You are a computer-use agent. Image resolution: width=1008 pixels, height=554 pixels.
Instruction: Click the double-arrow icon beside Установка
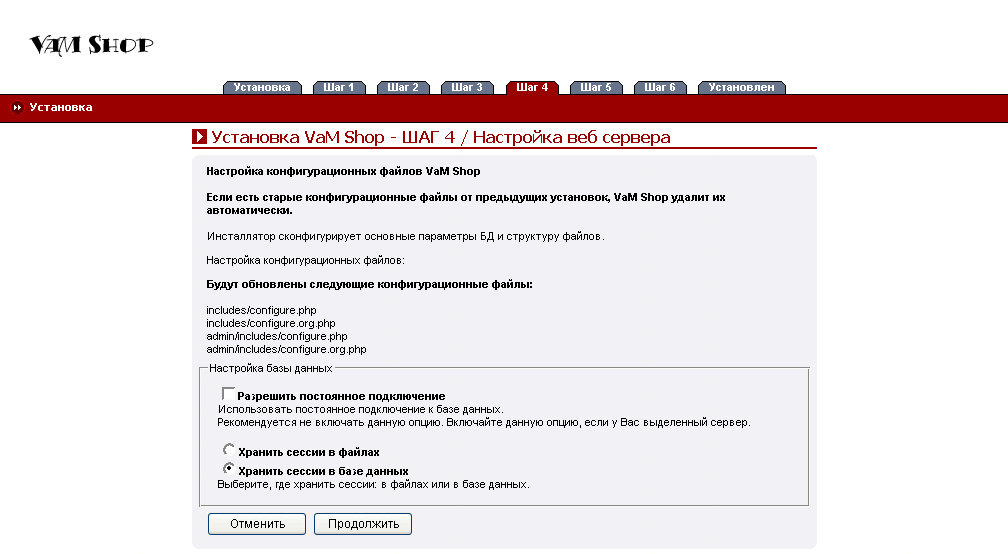click(17, 107)
